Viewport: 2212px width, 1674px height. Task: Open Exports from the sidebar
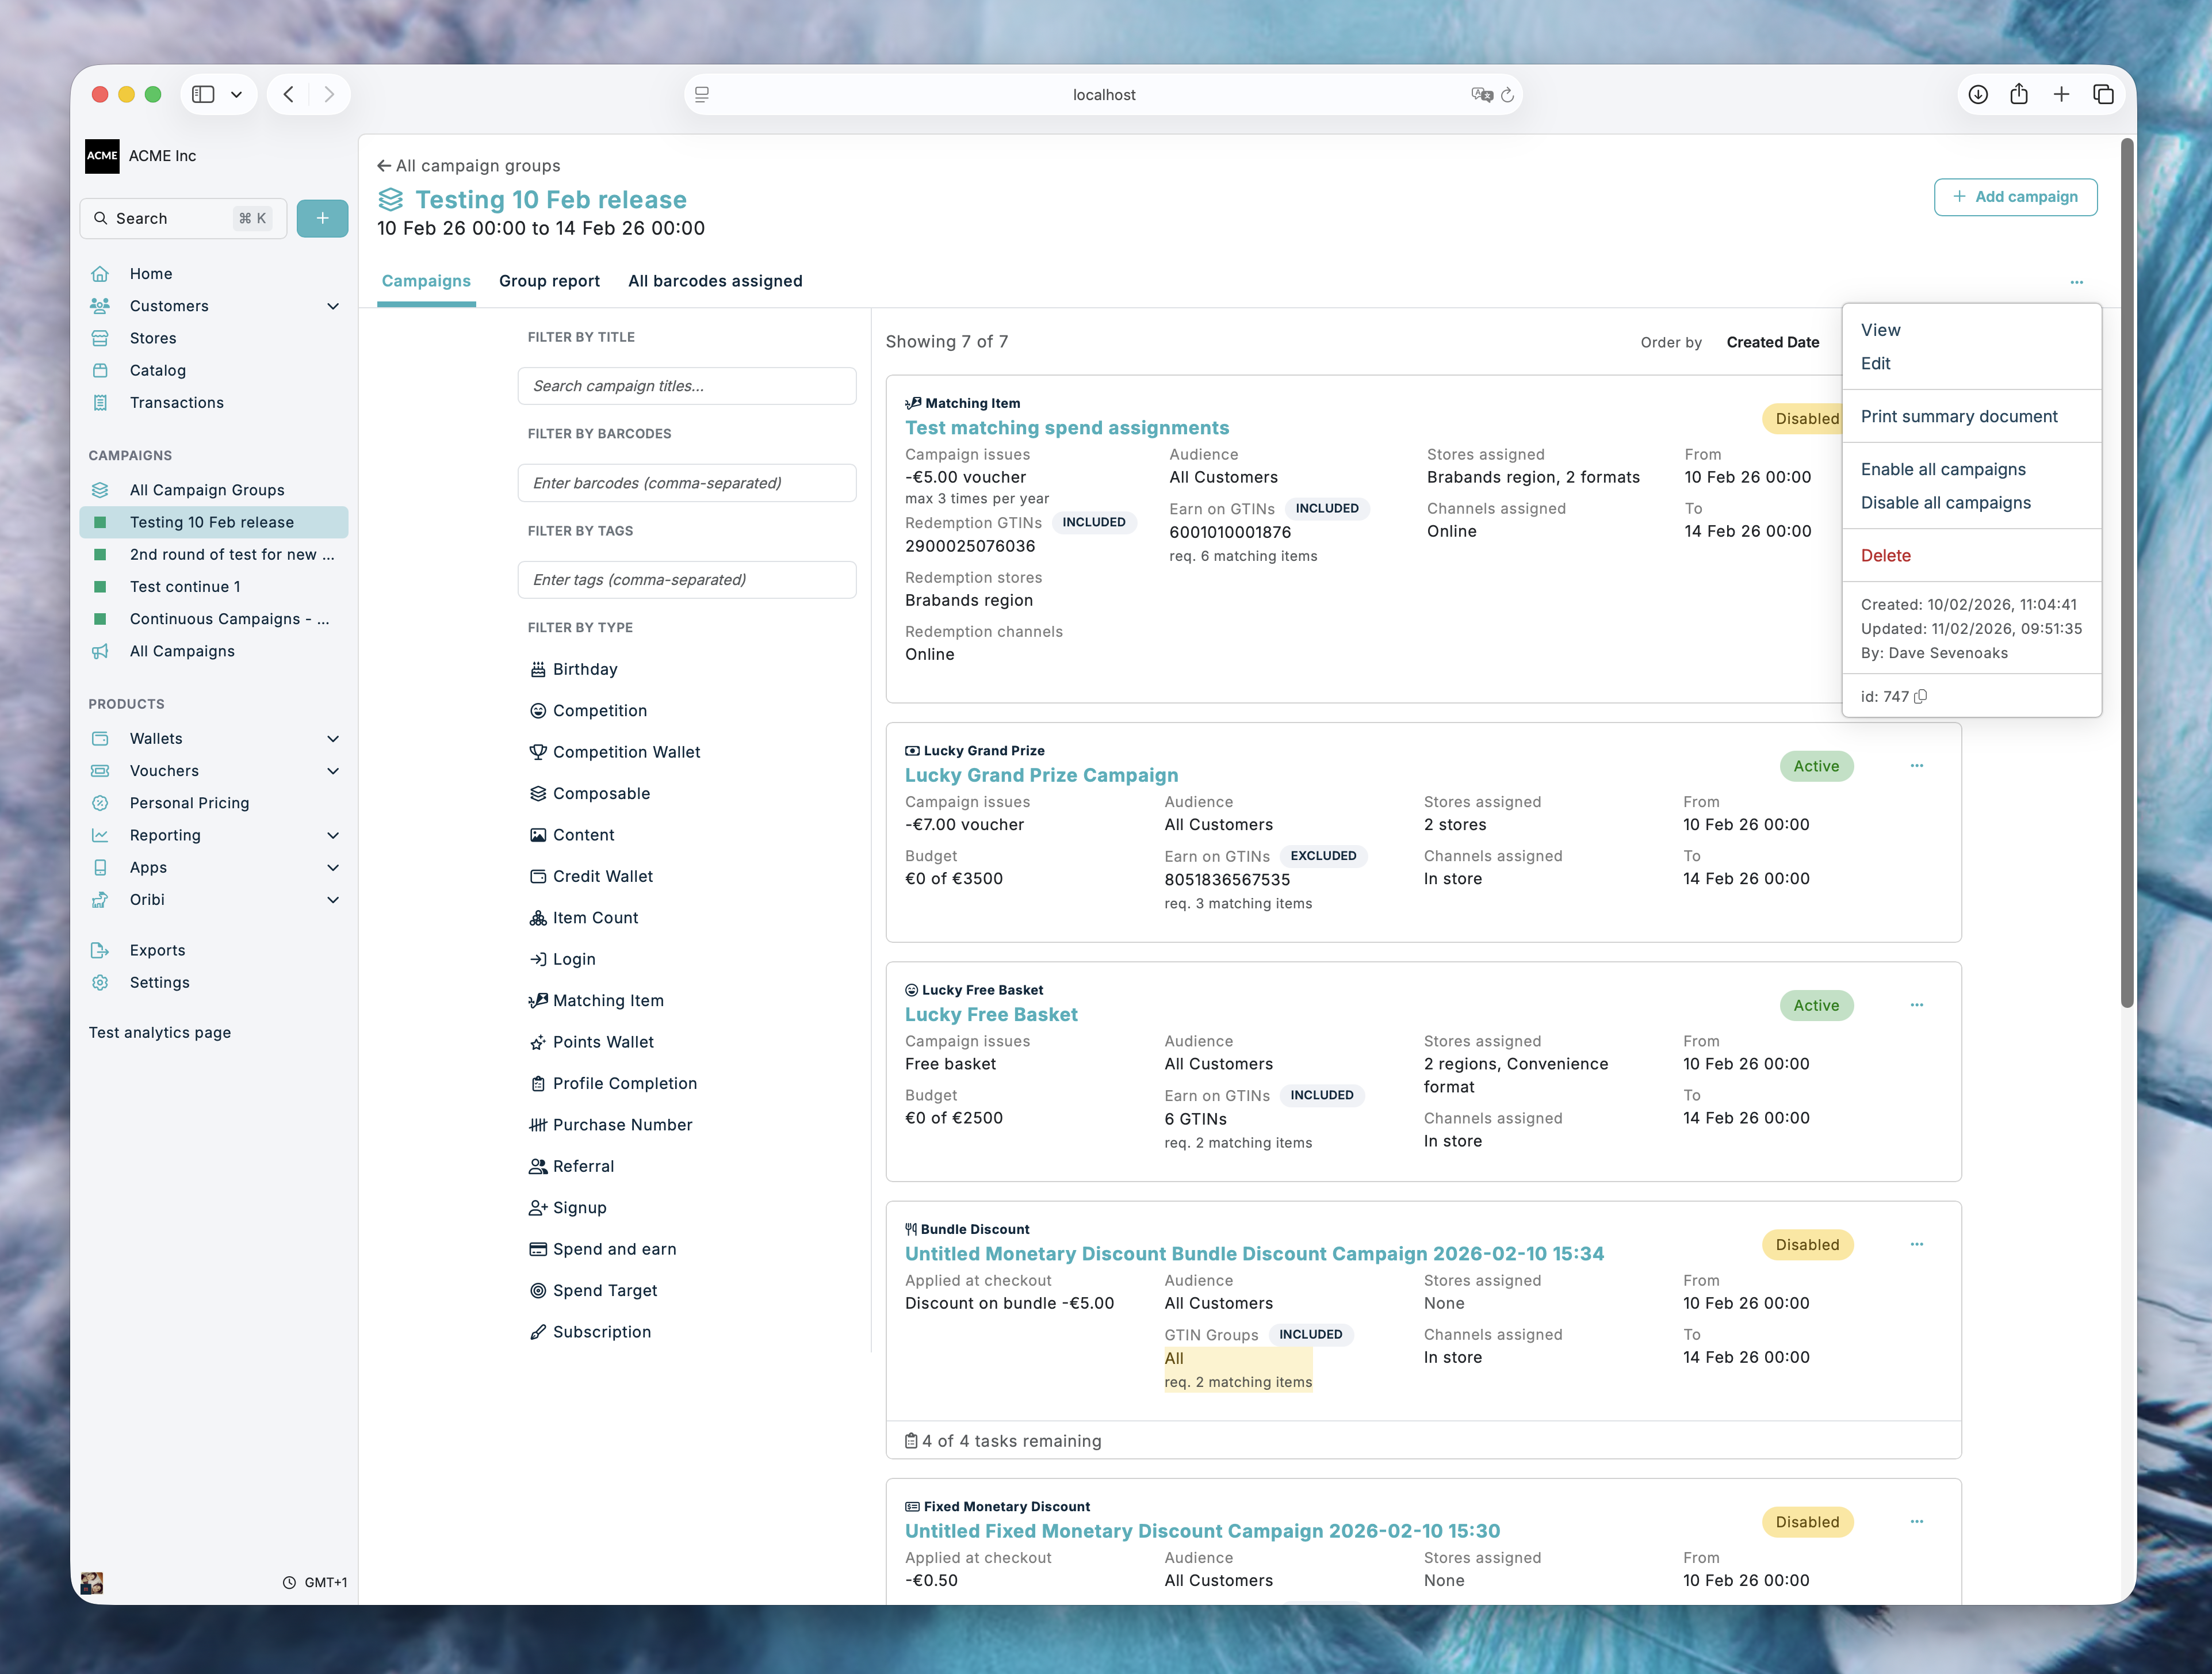click(x=157, y=950)
